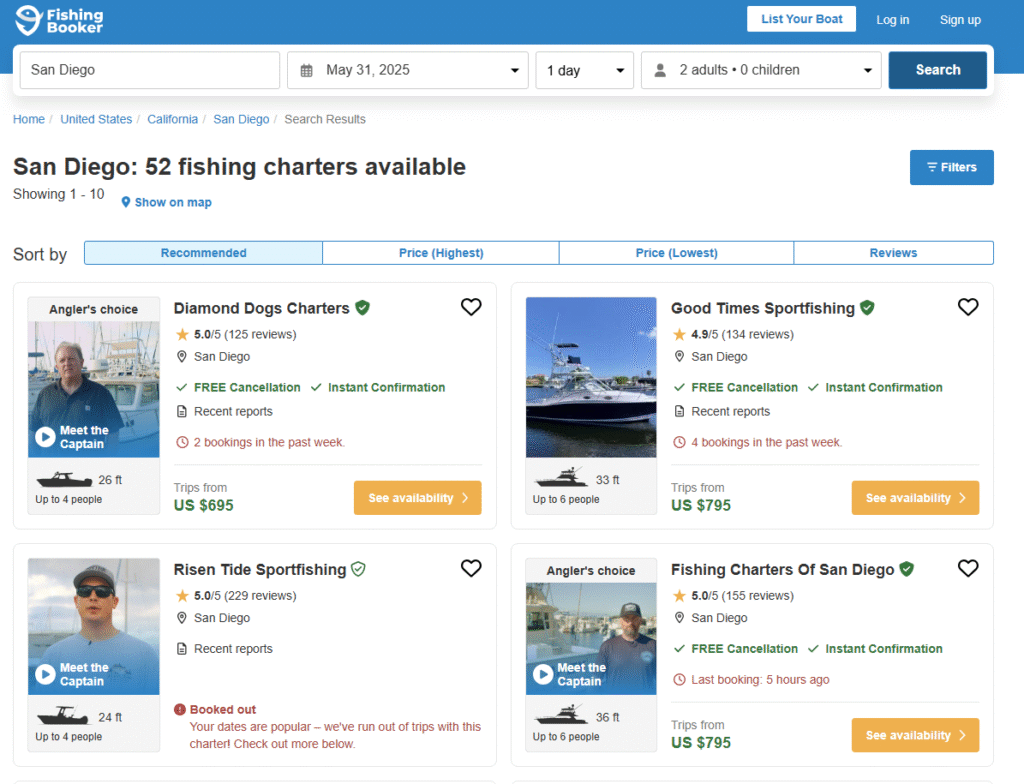Image resolution: width=1024 pixels, height=784 pixels.
Task: Click verified badge by Fishing Charters Of San Diego
Action: (906, 569)
